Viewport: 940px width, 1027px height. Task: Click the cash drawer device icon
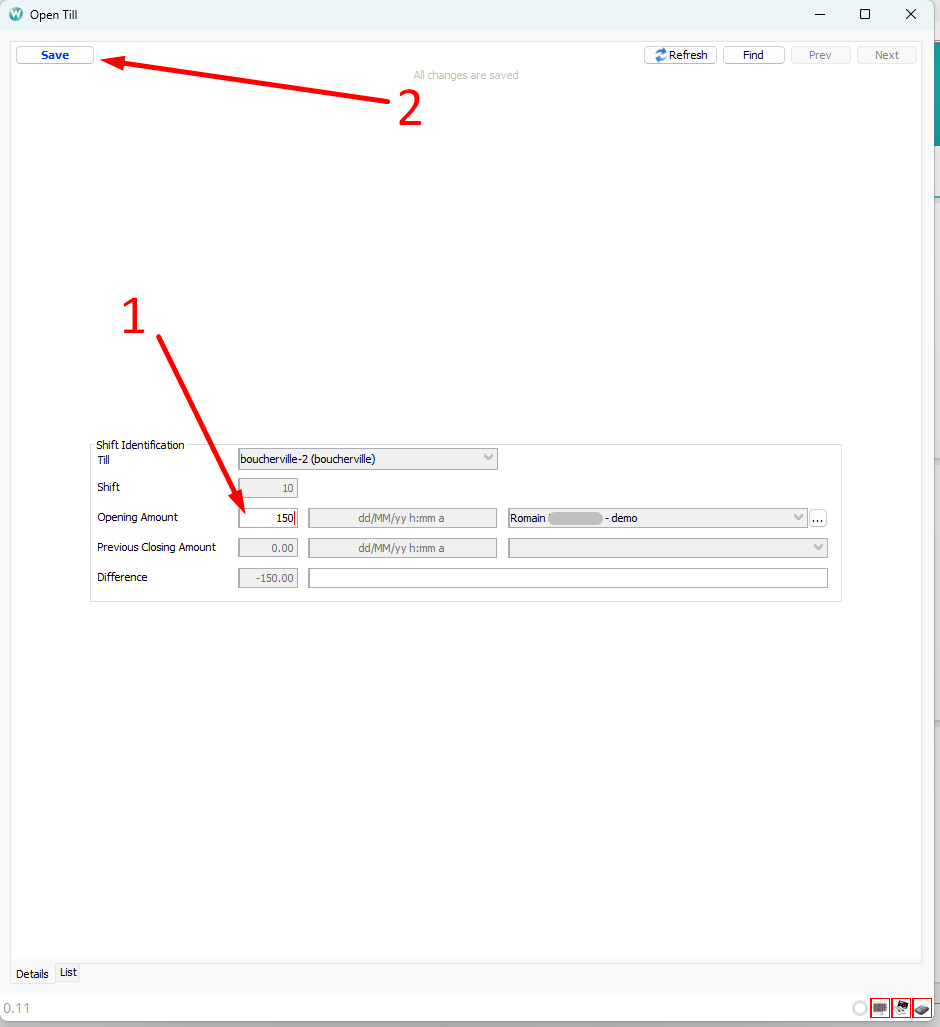tap(901, 1008)
